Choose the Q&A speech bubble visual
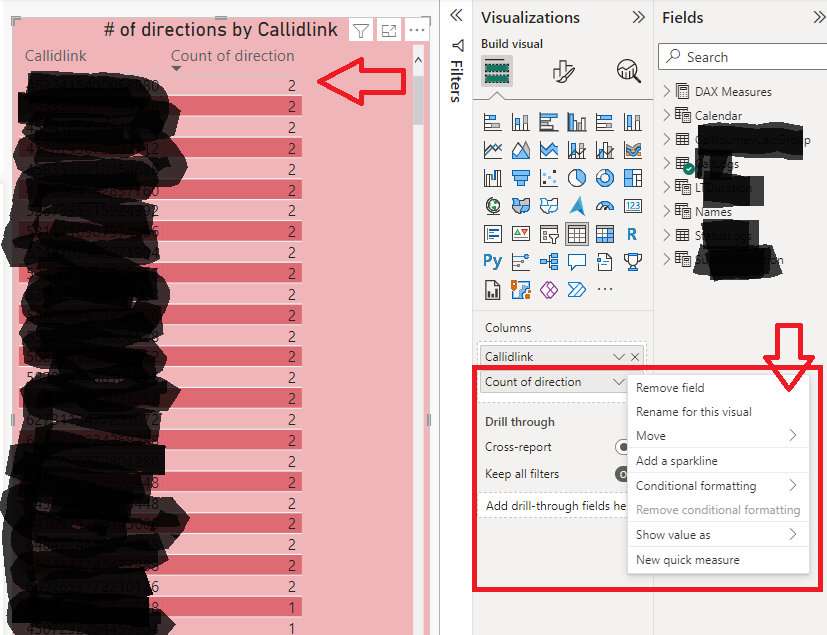 577,261
